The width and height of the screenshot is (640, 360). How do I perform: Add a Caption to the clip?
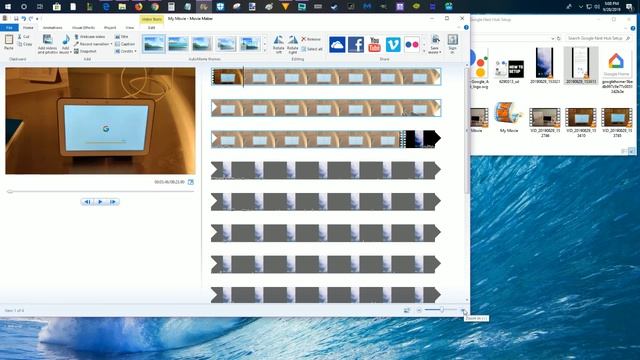coord(125,44)
